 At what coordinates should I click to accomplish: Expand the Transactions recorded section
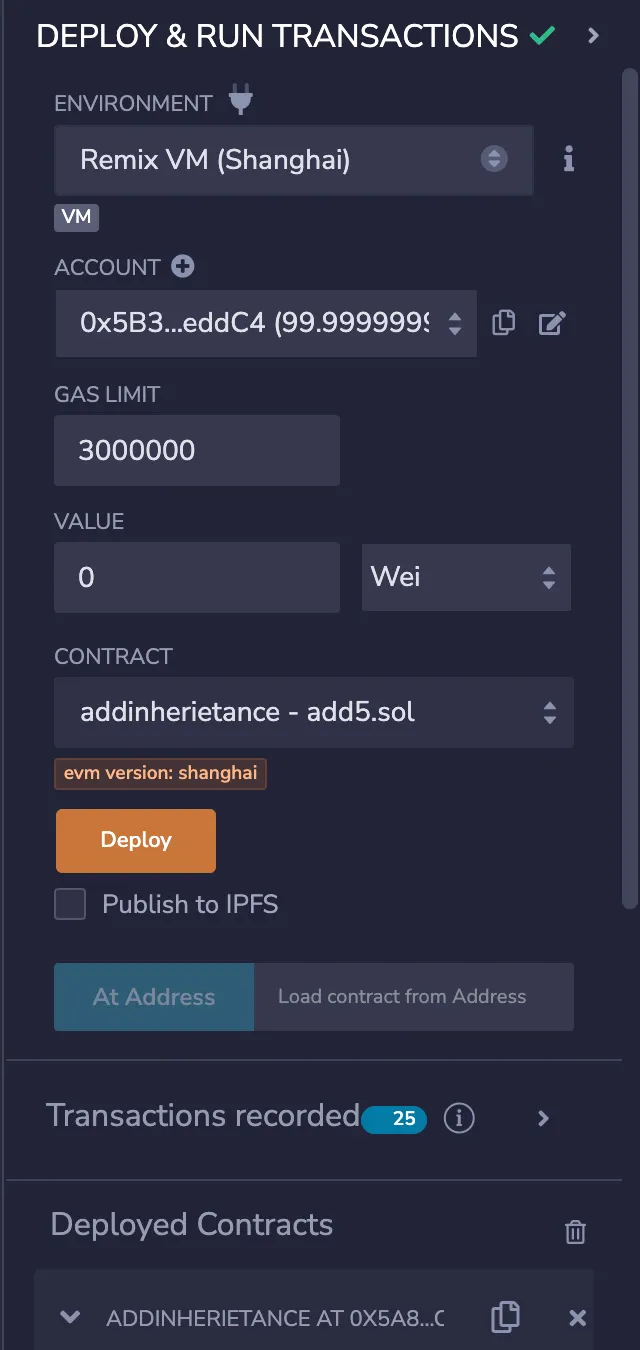point(543,1118)
